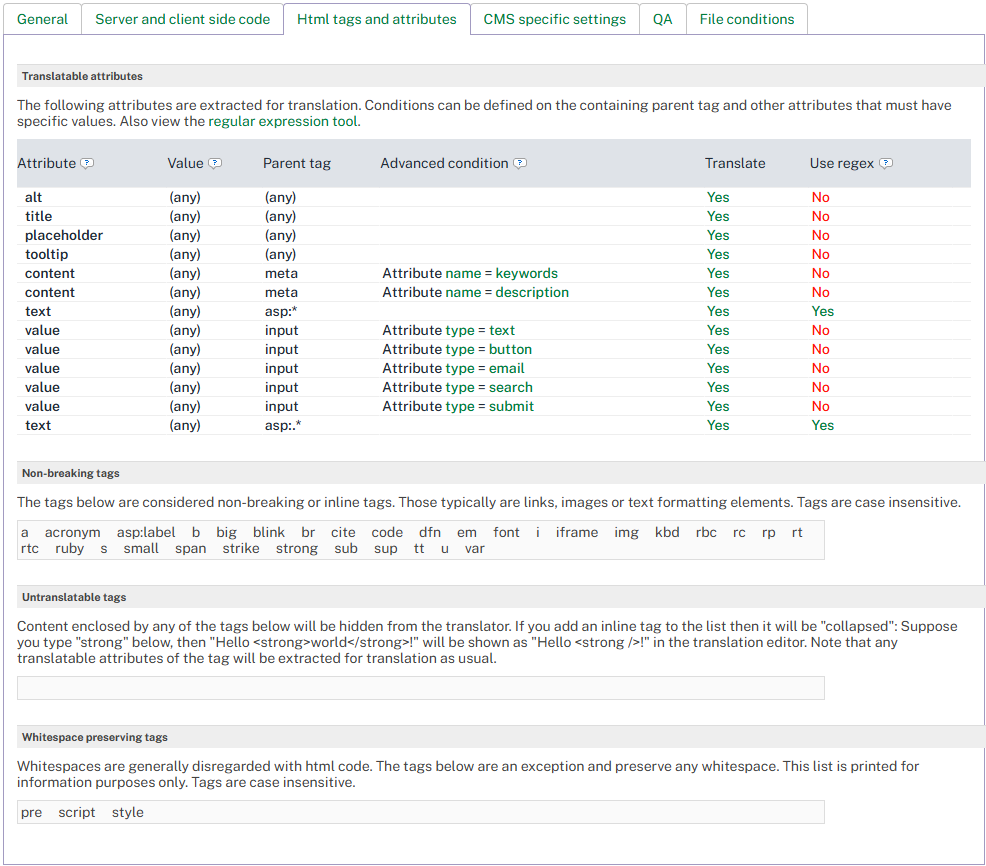Viewport: 986px width, 866px height.
Task: Select the placeholder attribute entry
Action: (x=64, y=235)
